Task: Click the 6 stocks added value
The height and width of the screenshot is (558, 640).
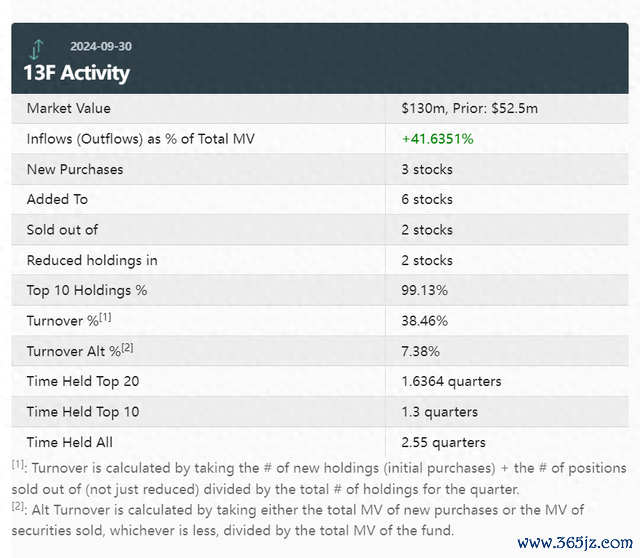Action: coord(427,200)
